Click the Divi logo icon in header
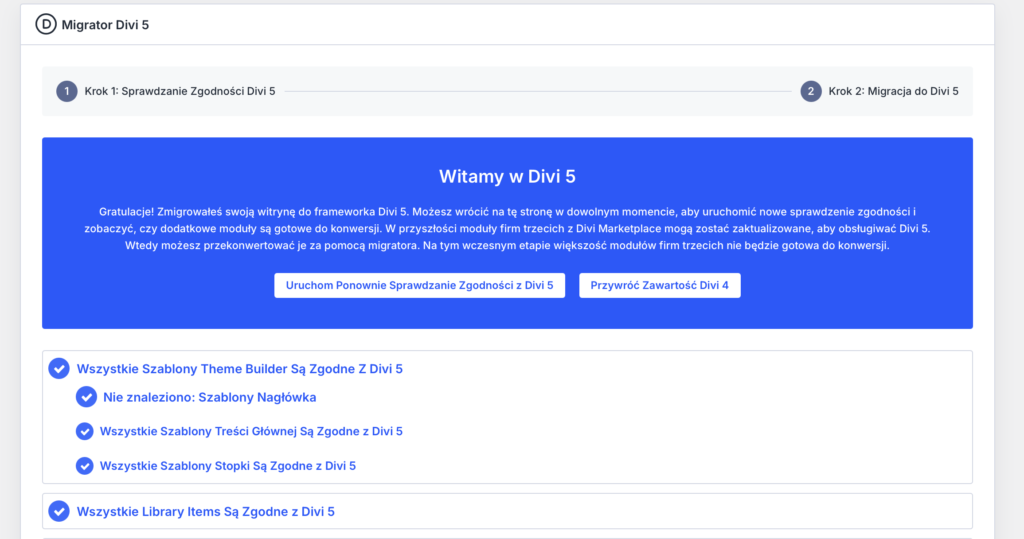Viewport: 1024px width, 539px height. point(46,24)
